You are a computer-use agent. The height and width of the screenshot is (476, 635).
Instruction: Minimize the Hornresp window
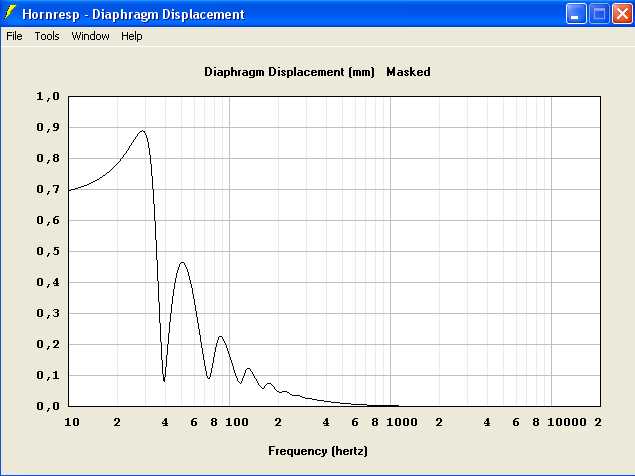[575, 14]
